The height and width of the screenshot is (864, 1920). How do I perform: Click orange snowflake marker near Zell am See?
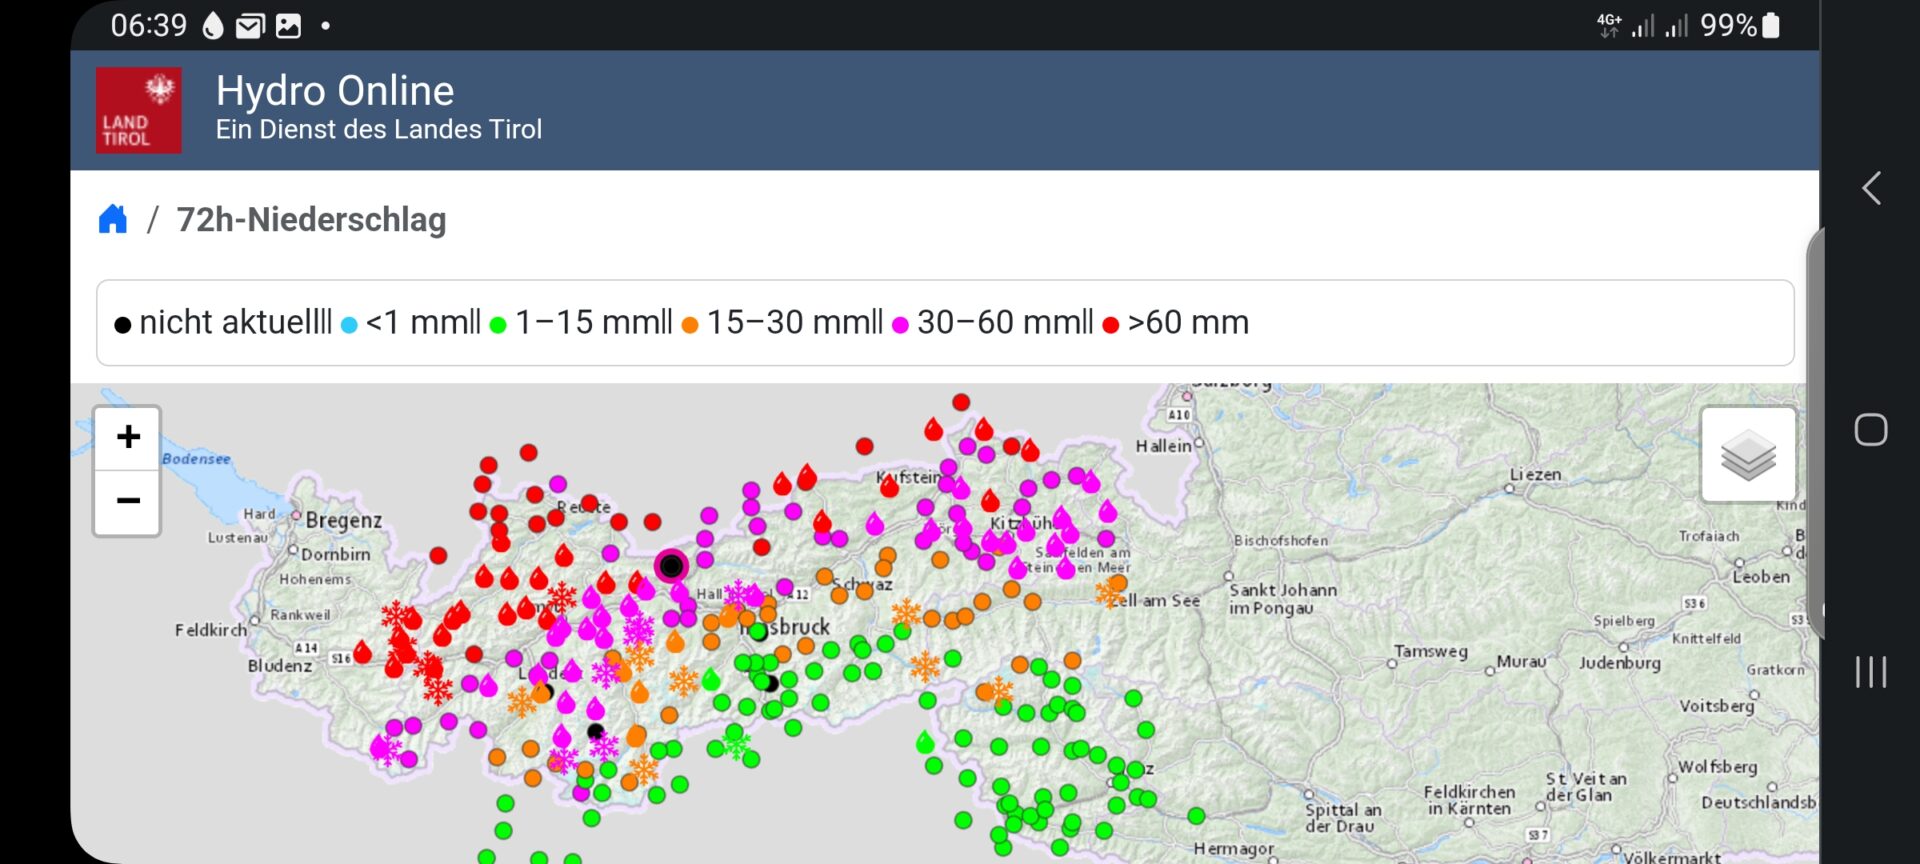pyautogui.click(x=1109, y=594)
